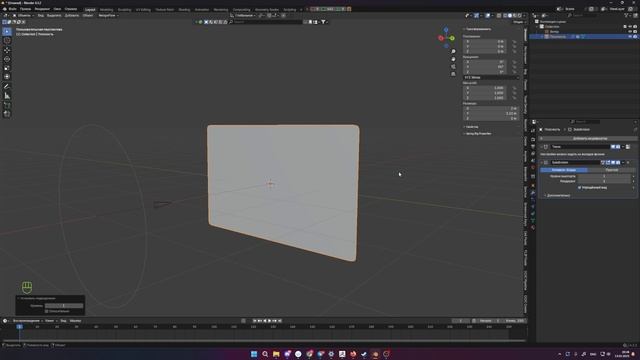The image size is (640, 360).
Task: Open Windows taskbar search
Action: [x=265, y=354]
